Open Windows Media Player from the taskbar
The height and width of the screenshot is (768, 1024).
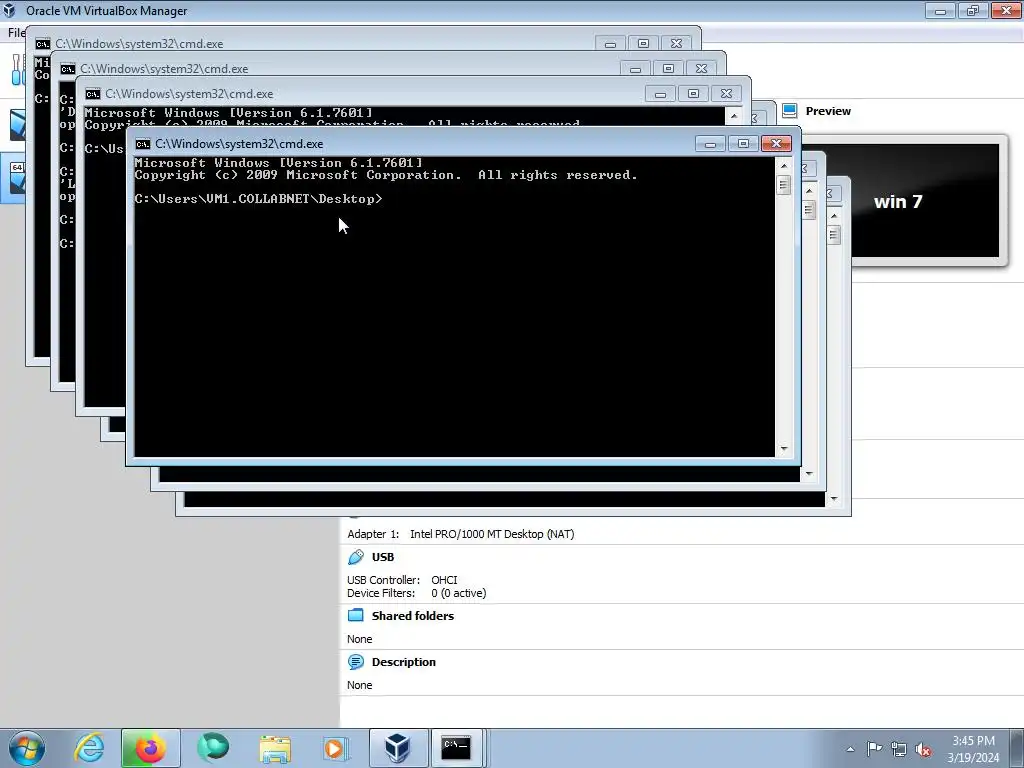(x=336, y=748)
